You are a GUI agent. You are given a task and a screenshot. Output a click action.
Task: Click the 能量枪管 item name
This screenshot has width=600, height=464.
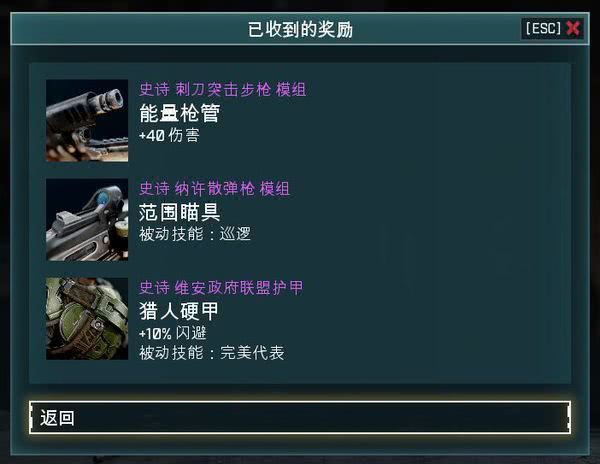[x=179, y=113]
